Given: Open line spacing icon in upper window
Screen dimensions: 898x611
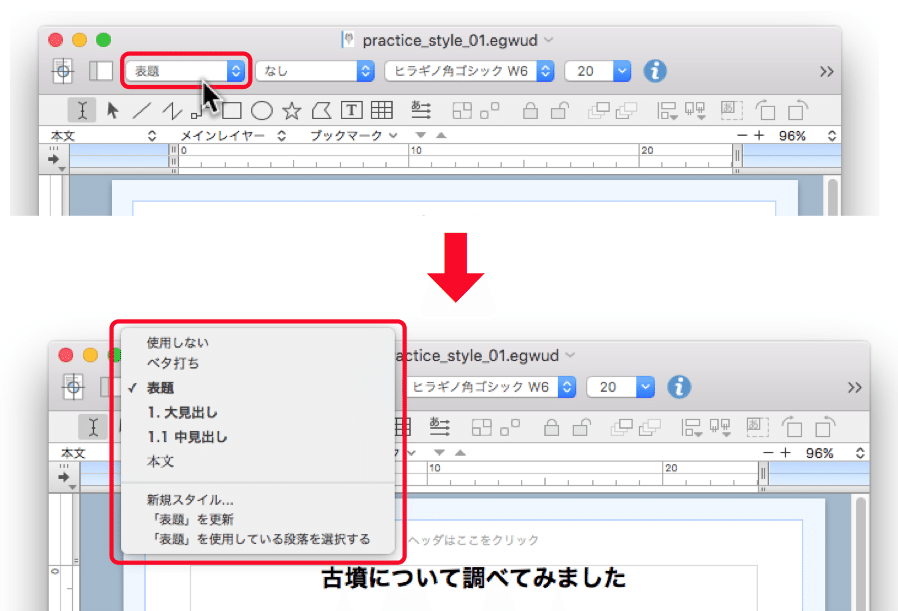Looking at the screenshot, I should [x=421, y=110].
